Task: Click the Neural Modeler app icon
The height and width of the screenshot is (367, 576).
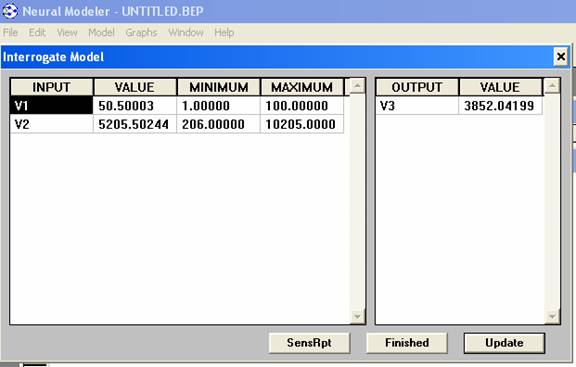Action: click(10, 11)
